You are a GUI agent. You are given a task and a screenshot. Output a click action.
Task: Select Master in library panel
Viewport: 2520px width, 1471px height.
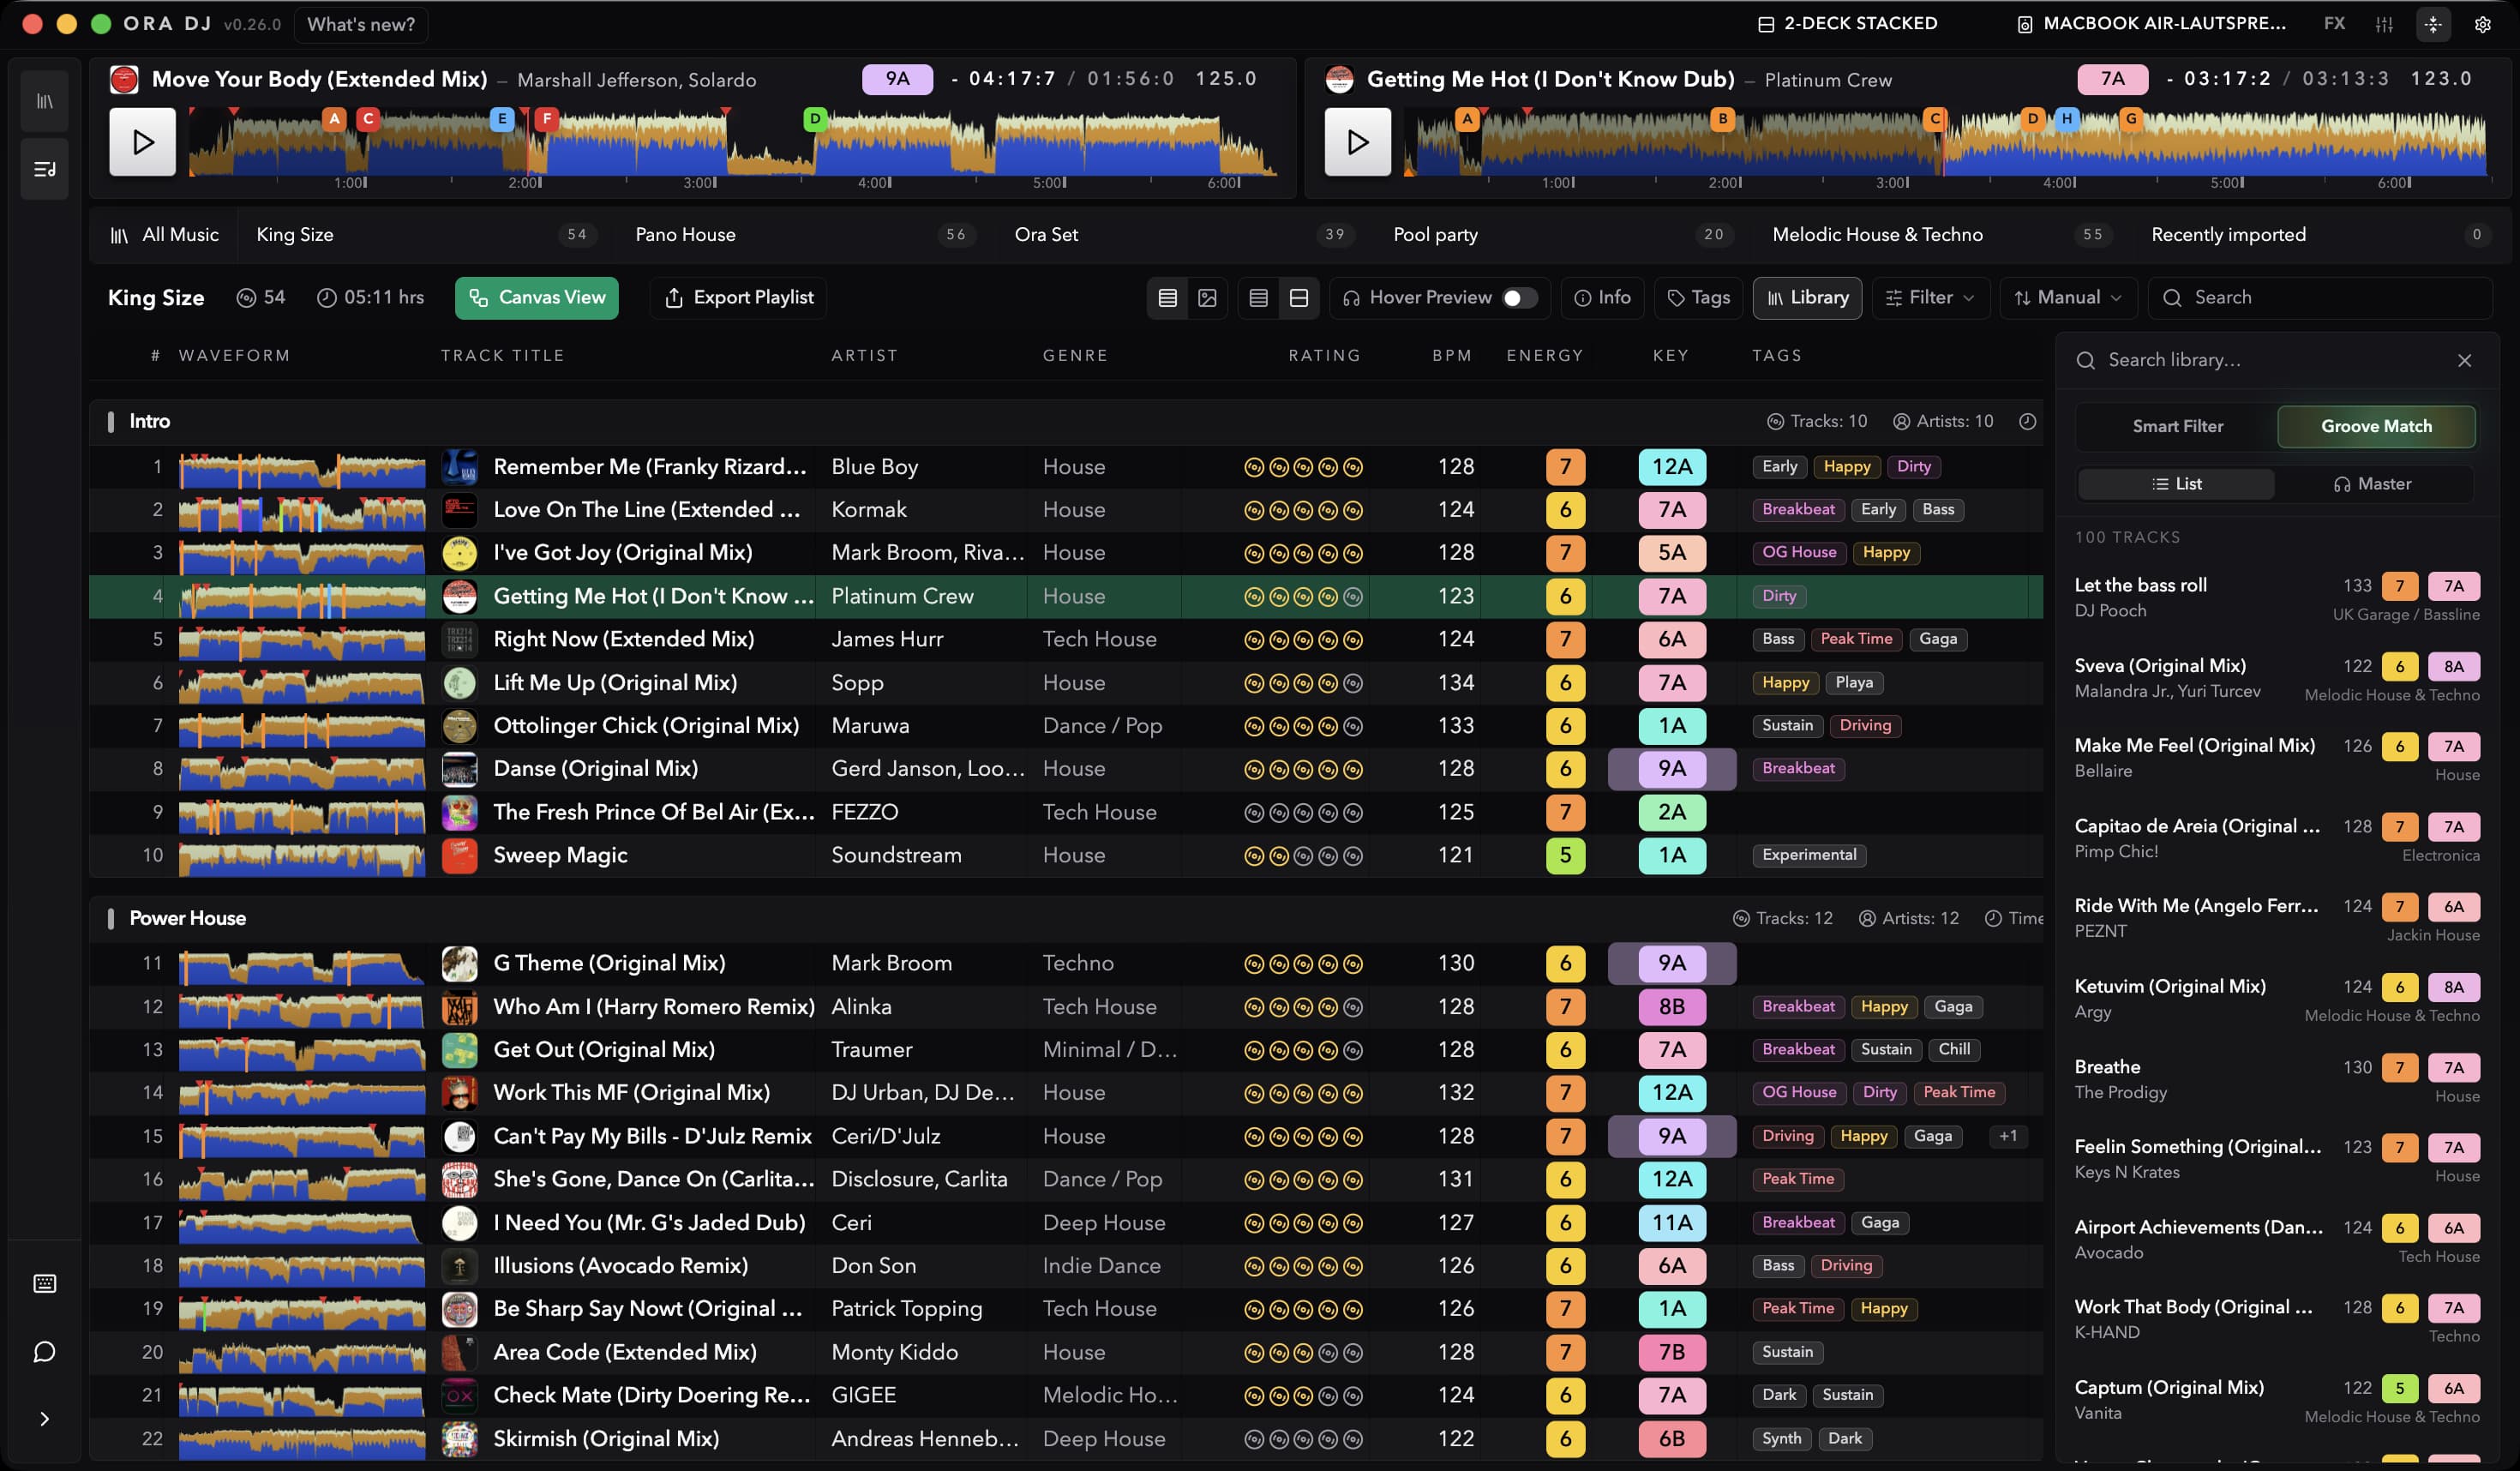2372,484
